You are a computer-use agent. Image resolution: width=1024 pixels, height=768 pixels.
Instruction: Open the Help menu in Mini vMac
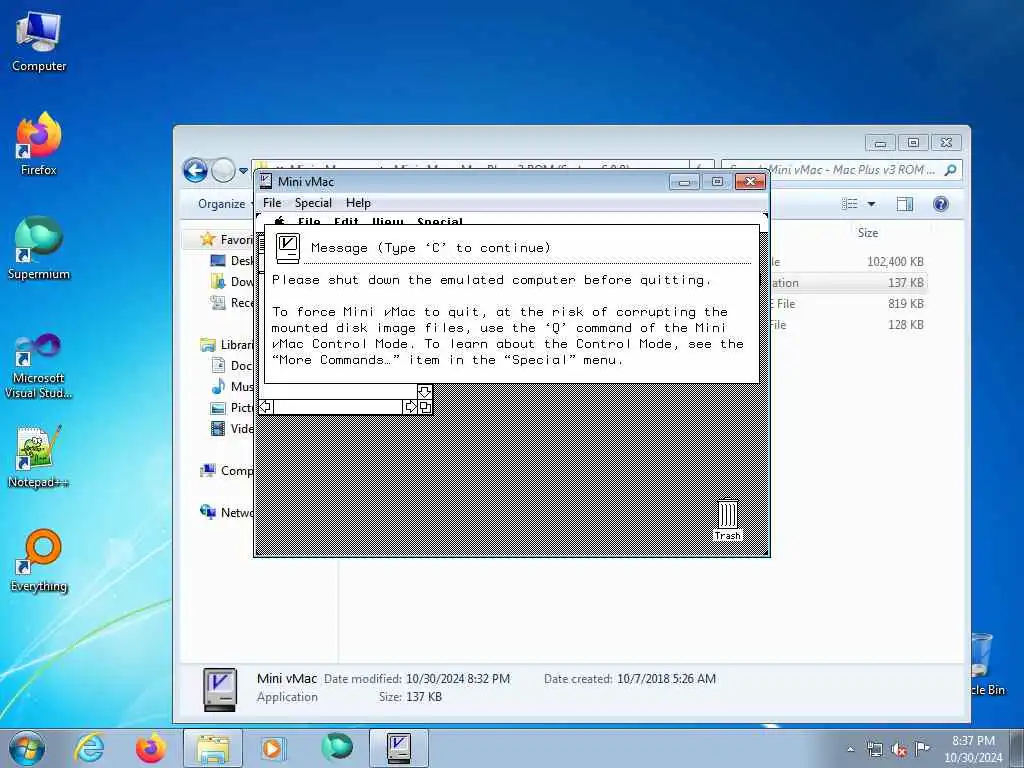tap(358, 202)
